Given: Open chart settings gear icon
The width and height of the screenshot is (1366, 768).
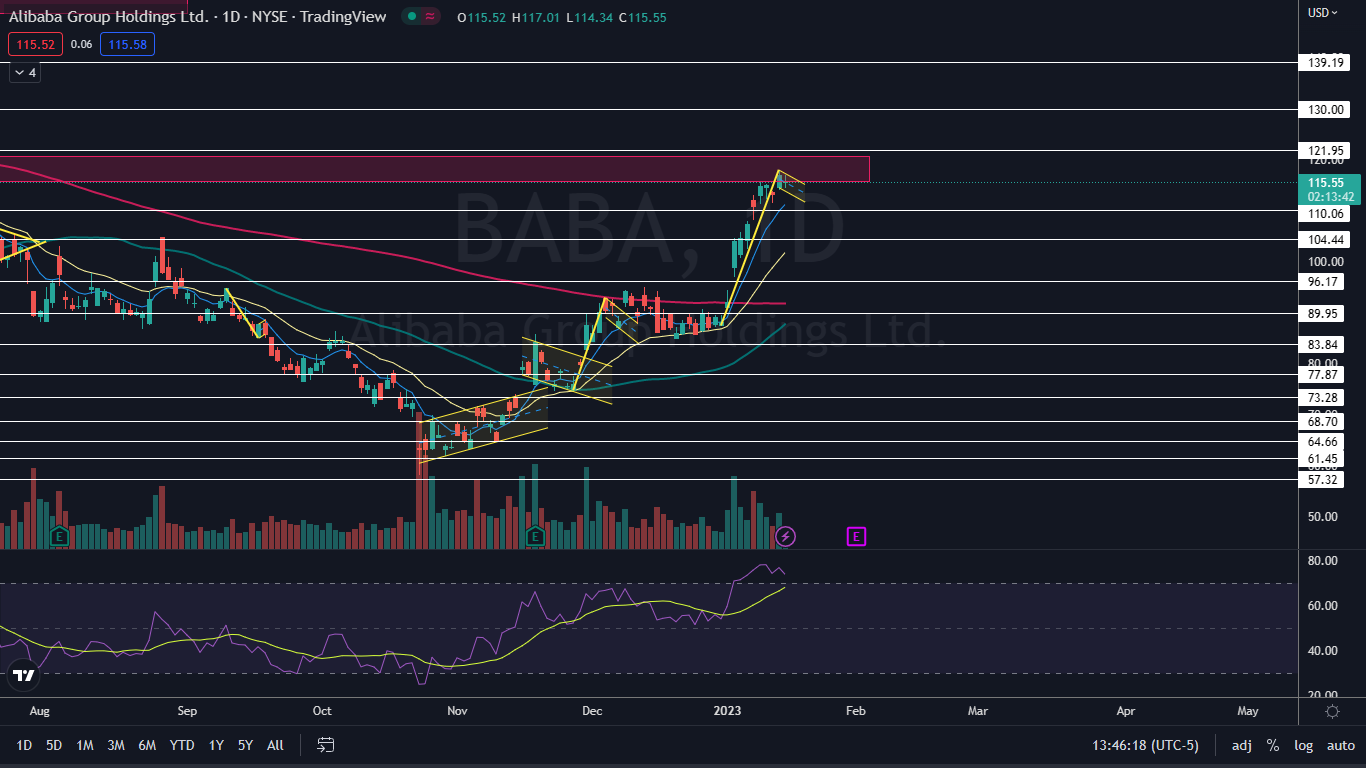Looking at the screenshot, I should [1332, 711].
